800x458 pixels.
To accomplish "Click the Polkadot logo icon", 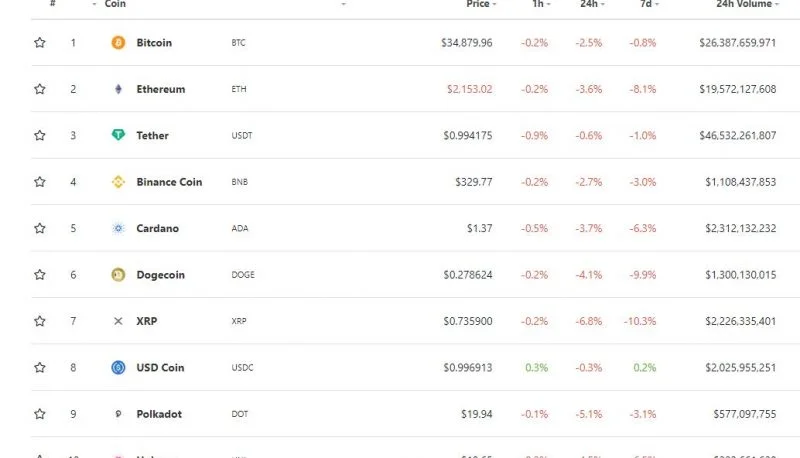I will click(118, 414).
